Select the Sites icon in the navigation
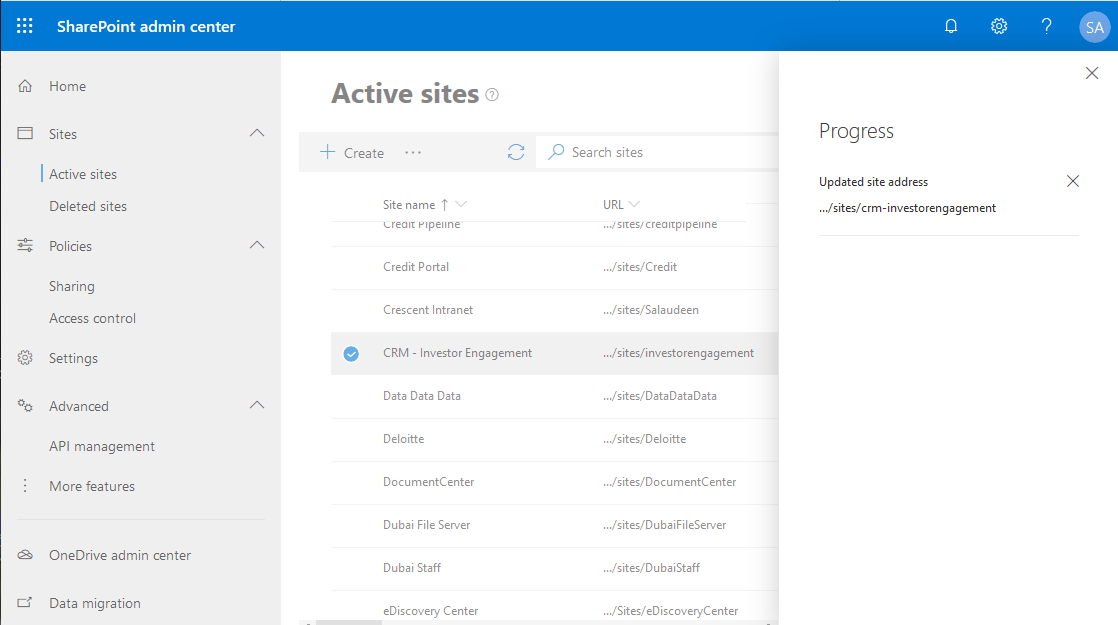 pyautogui.click(x=24, y=133)
